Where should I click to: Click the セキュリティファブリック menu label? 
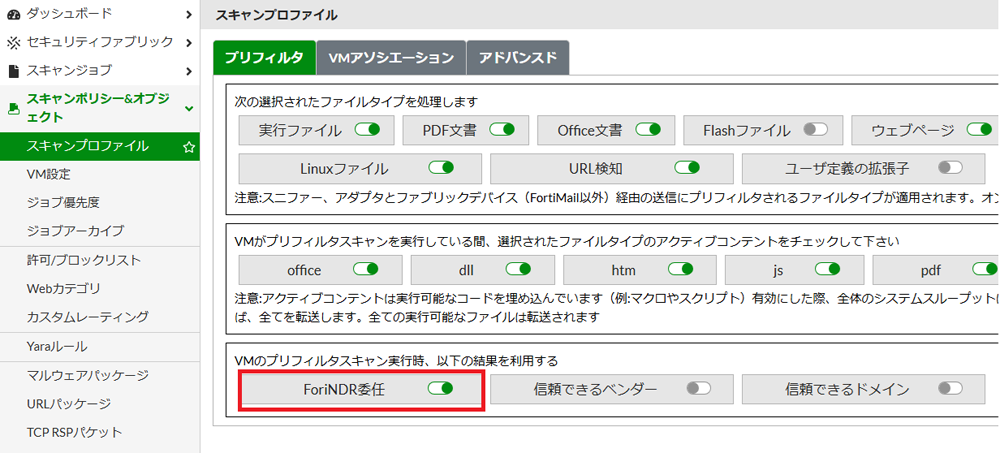pos(99,42)
